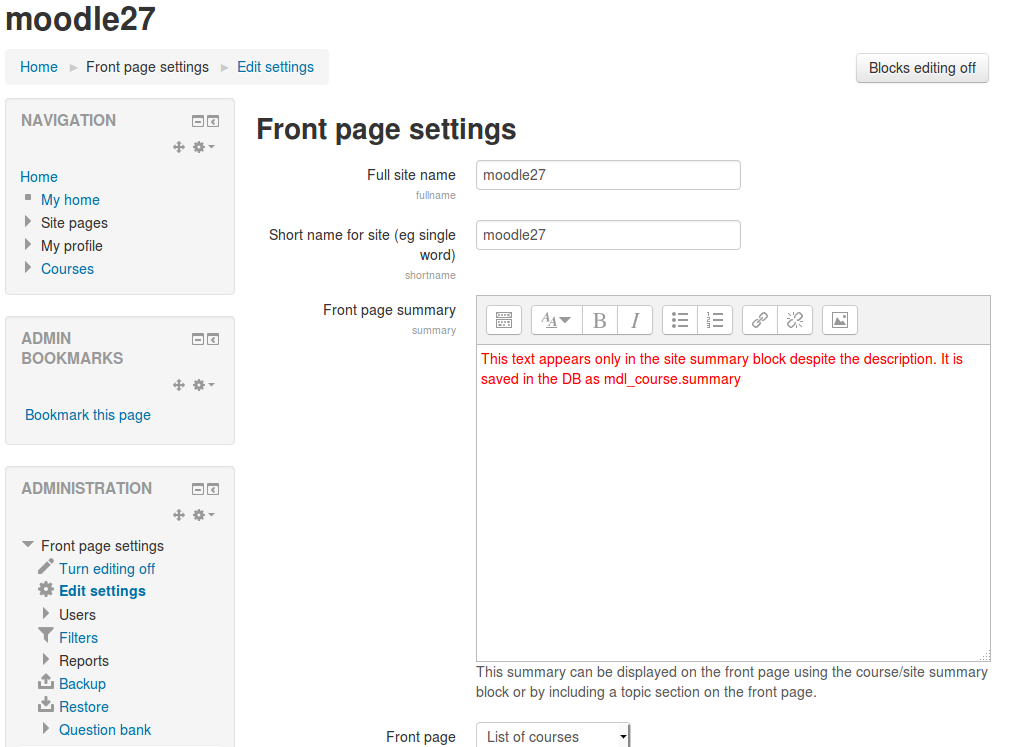Dock the Administration block
This screenshot has height=747, width=1009.
213,489
